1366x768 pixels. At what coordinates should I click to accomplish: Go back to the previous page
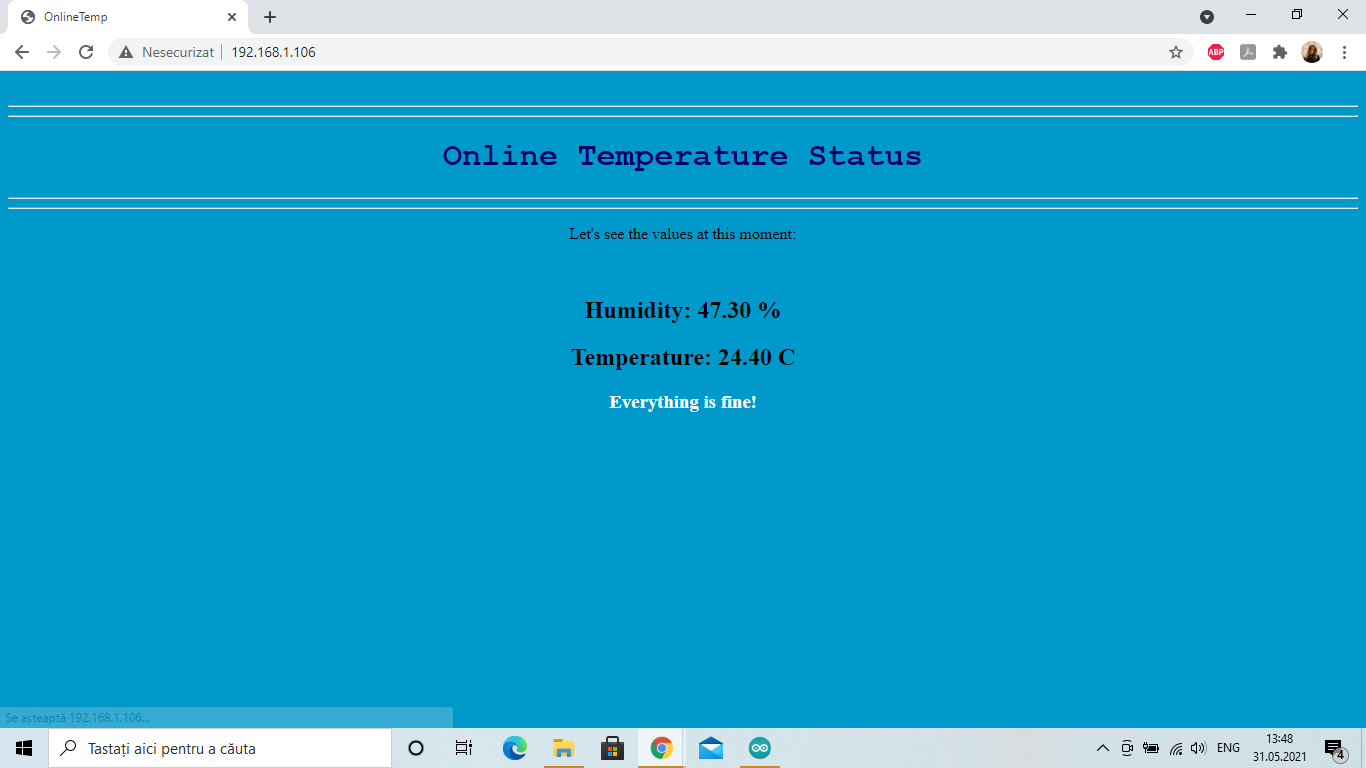[x=22, y=52]
